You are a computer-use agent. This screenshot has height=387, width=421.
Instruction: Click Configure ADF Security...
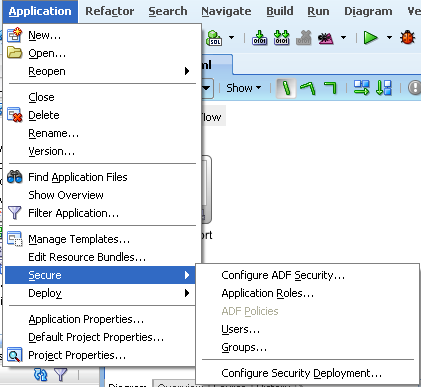coord(307,275)
